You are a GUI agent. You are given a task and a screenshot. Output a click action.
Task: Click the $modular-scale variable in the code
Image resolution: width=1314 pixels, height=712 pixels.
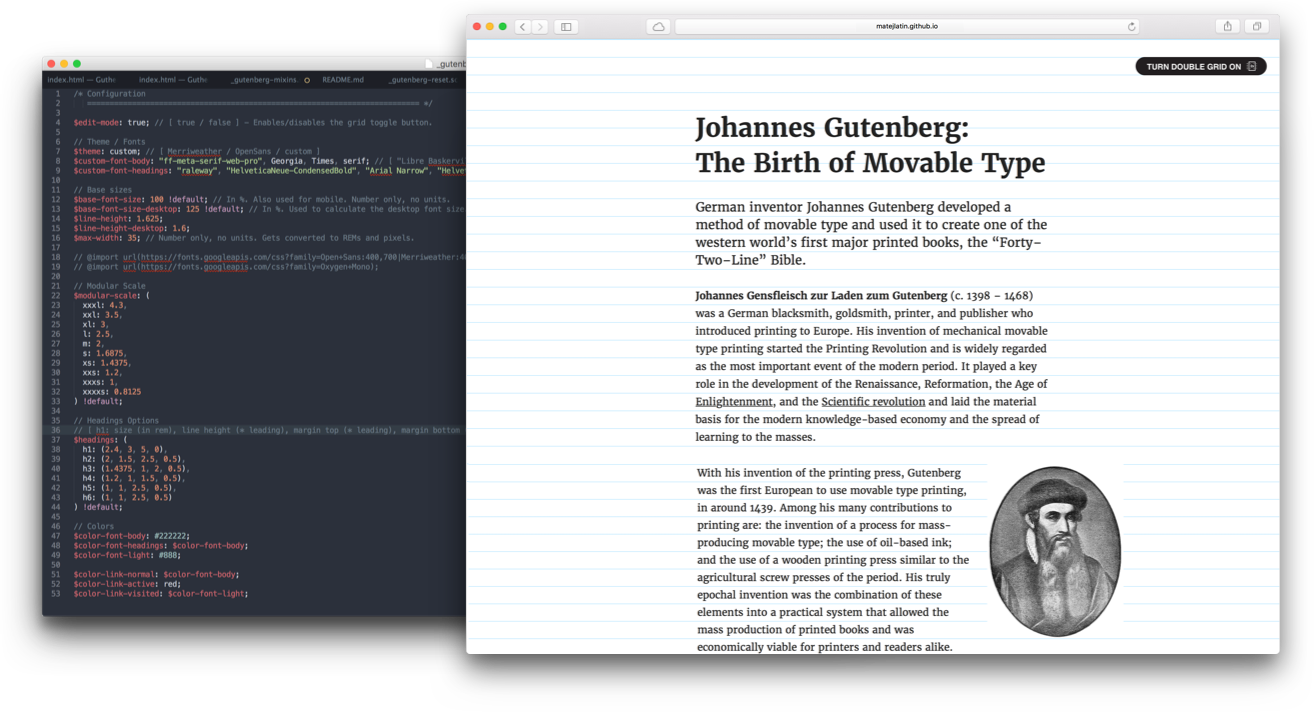(103, 295)
